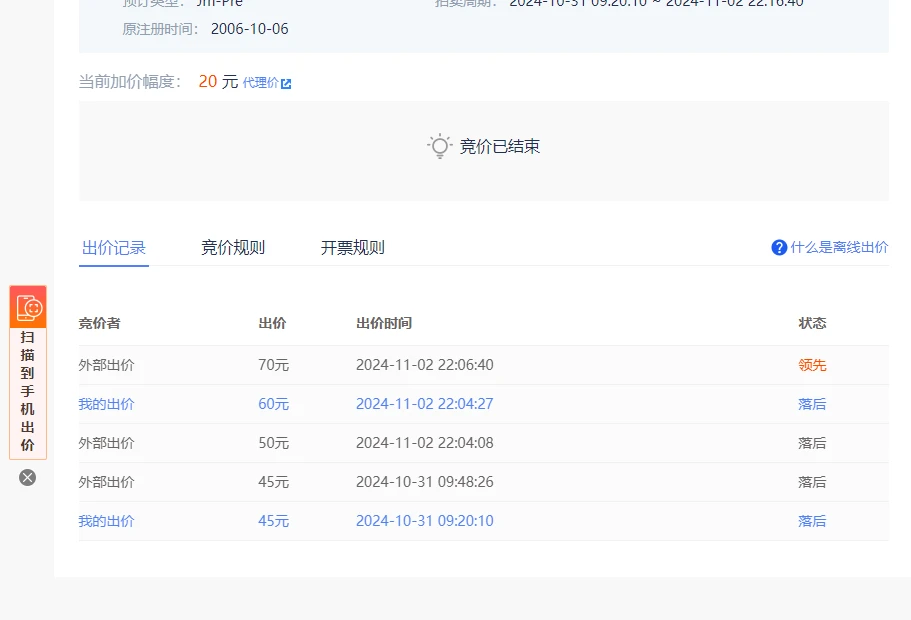The width and height of the screenshot is (911, 620).
Task: Click the 状态 column header
Action: (x=812, y=324)
